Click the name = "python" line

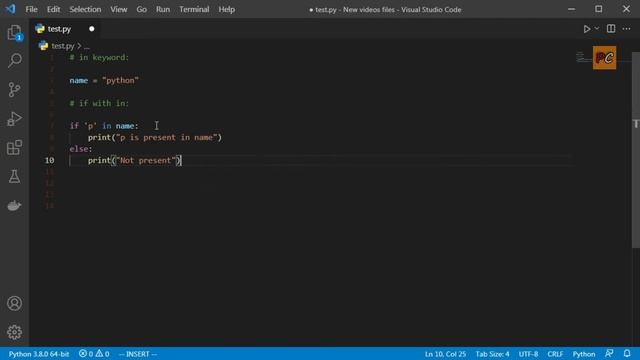coord(104,80)
